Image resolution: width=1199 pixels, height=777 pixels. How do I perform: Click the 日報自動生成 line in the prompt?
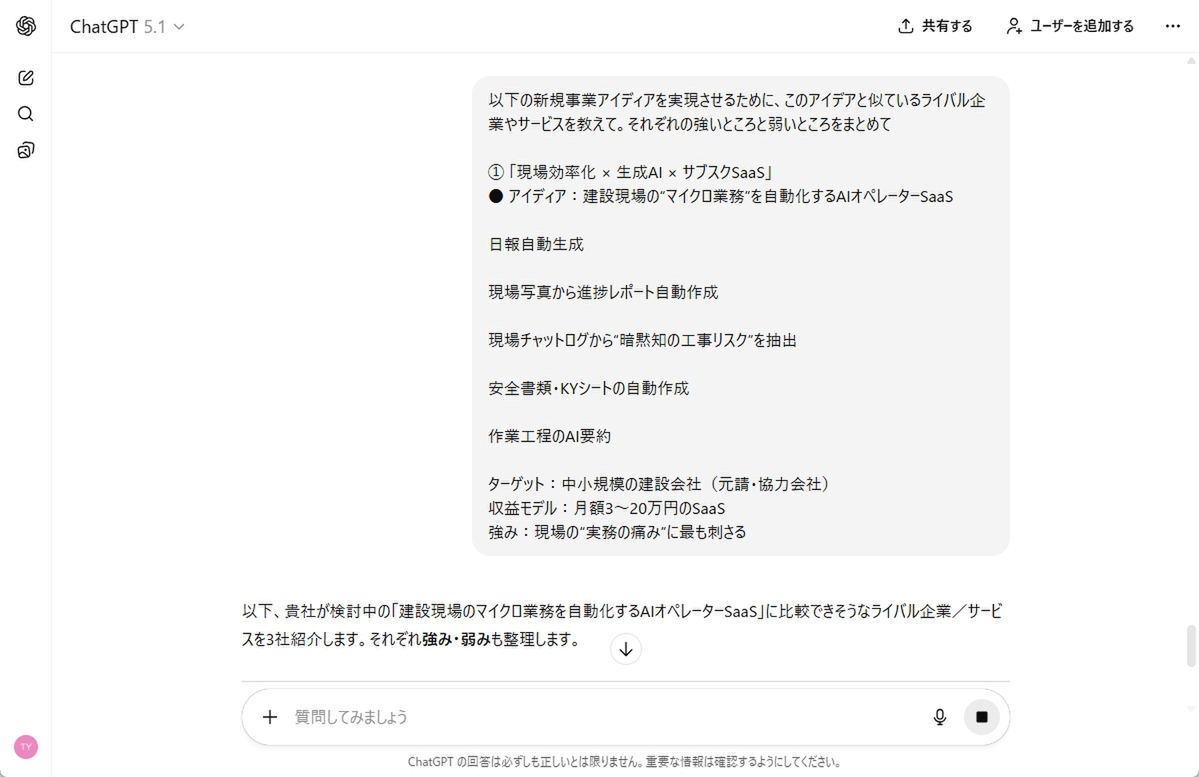(x=536, y=244)
